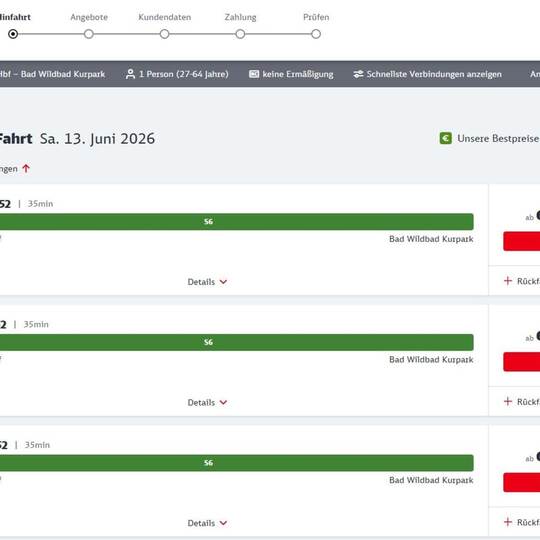
Task: Show 'Unsere Bestpreise' view
Action: 498,138
